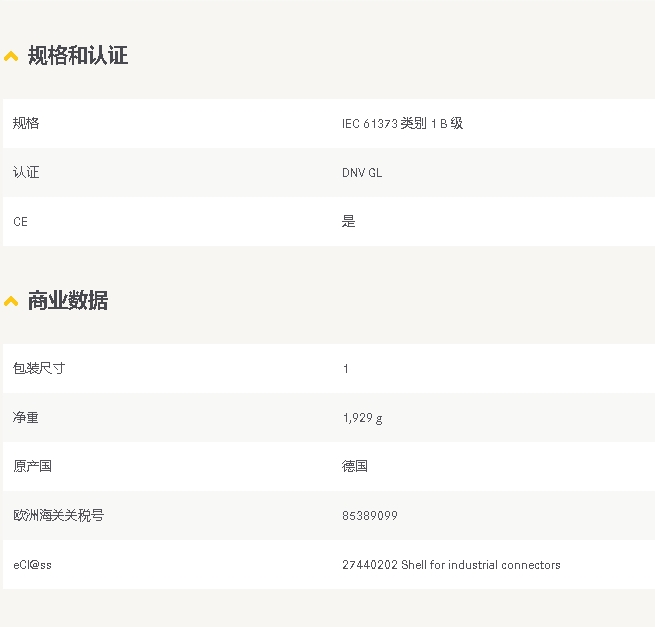Select the 是 value in CE row
The width and height of the screenshot is (655, 627).
[348, 221]
